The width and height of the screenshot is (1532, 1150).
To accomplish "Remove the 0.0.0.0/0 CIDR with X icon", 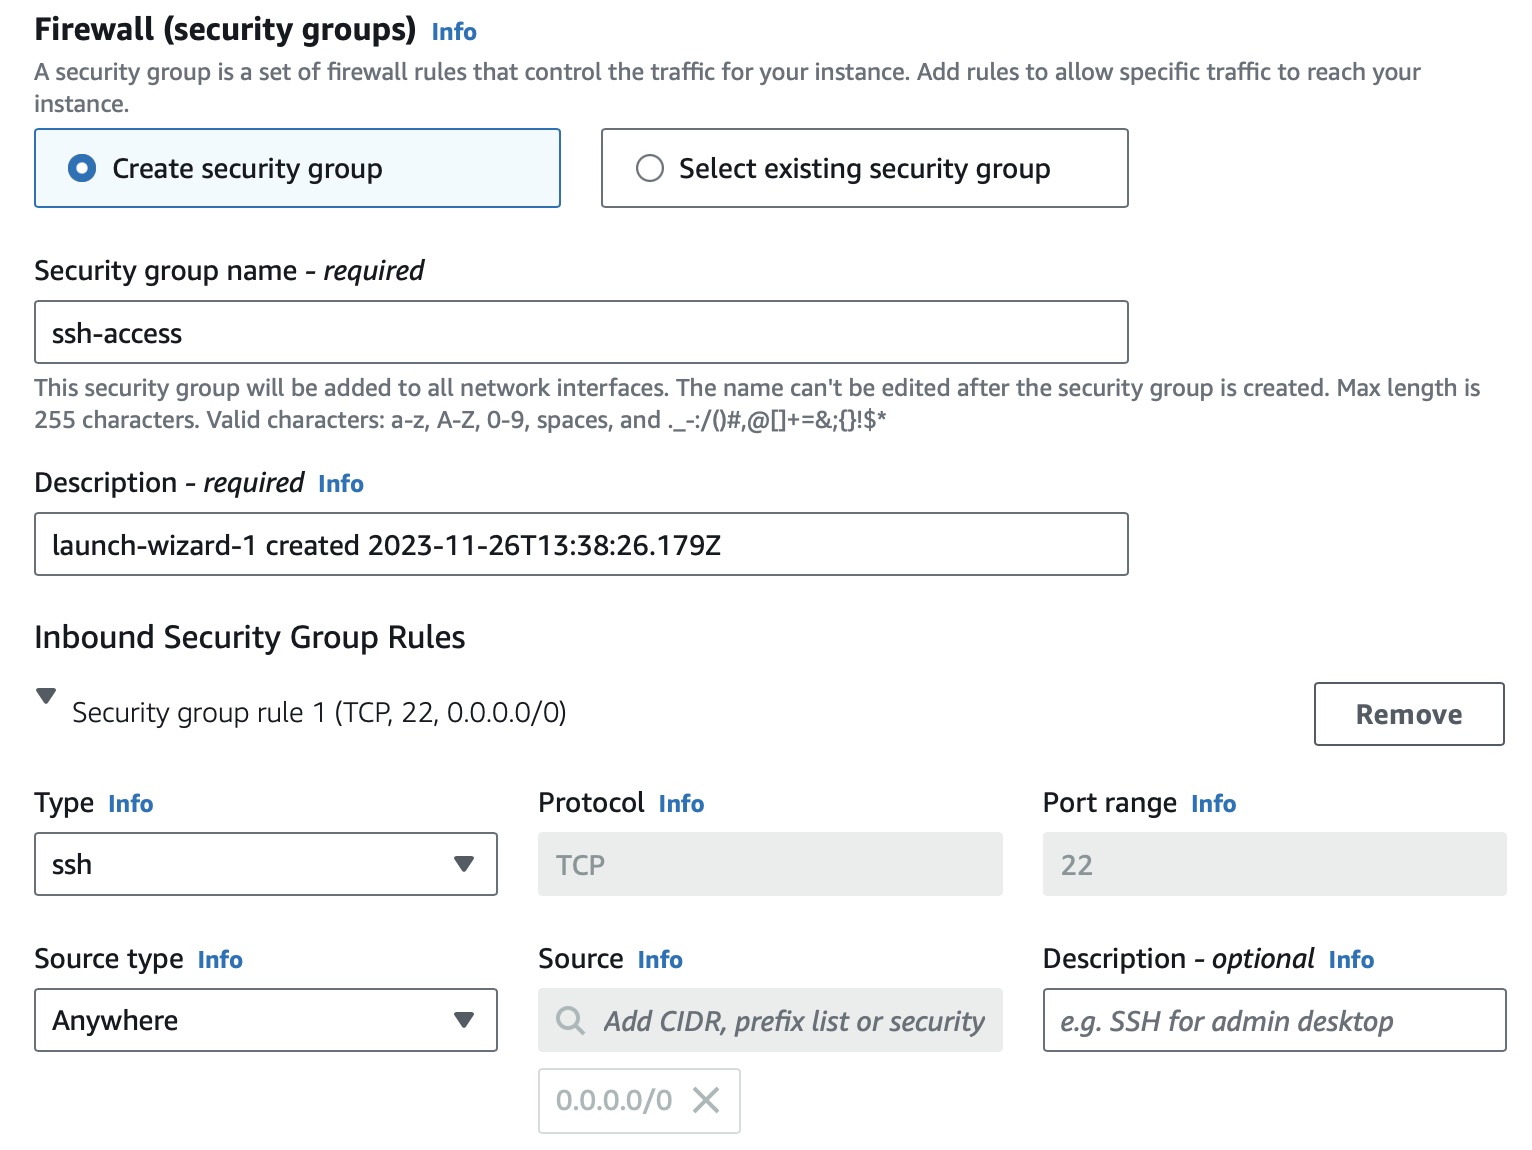I will (706, 1100).
